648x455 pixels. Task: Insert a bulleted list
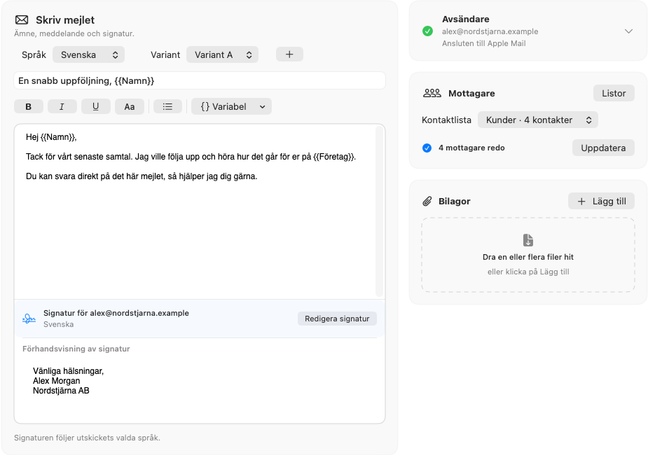(x=167, y=107)
